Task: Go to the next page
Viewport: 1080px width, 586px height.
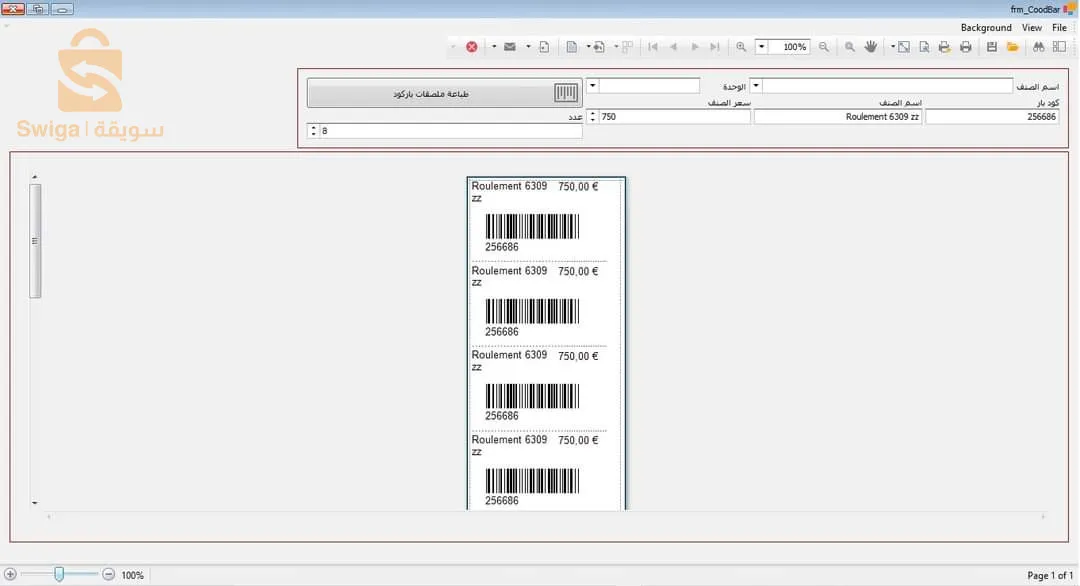Action: (x=695, y=47)
